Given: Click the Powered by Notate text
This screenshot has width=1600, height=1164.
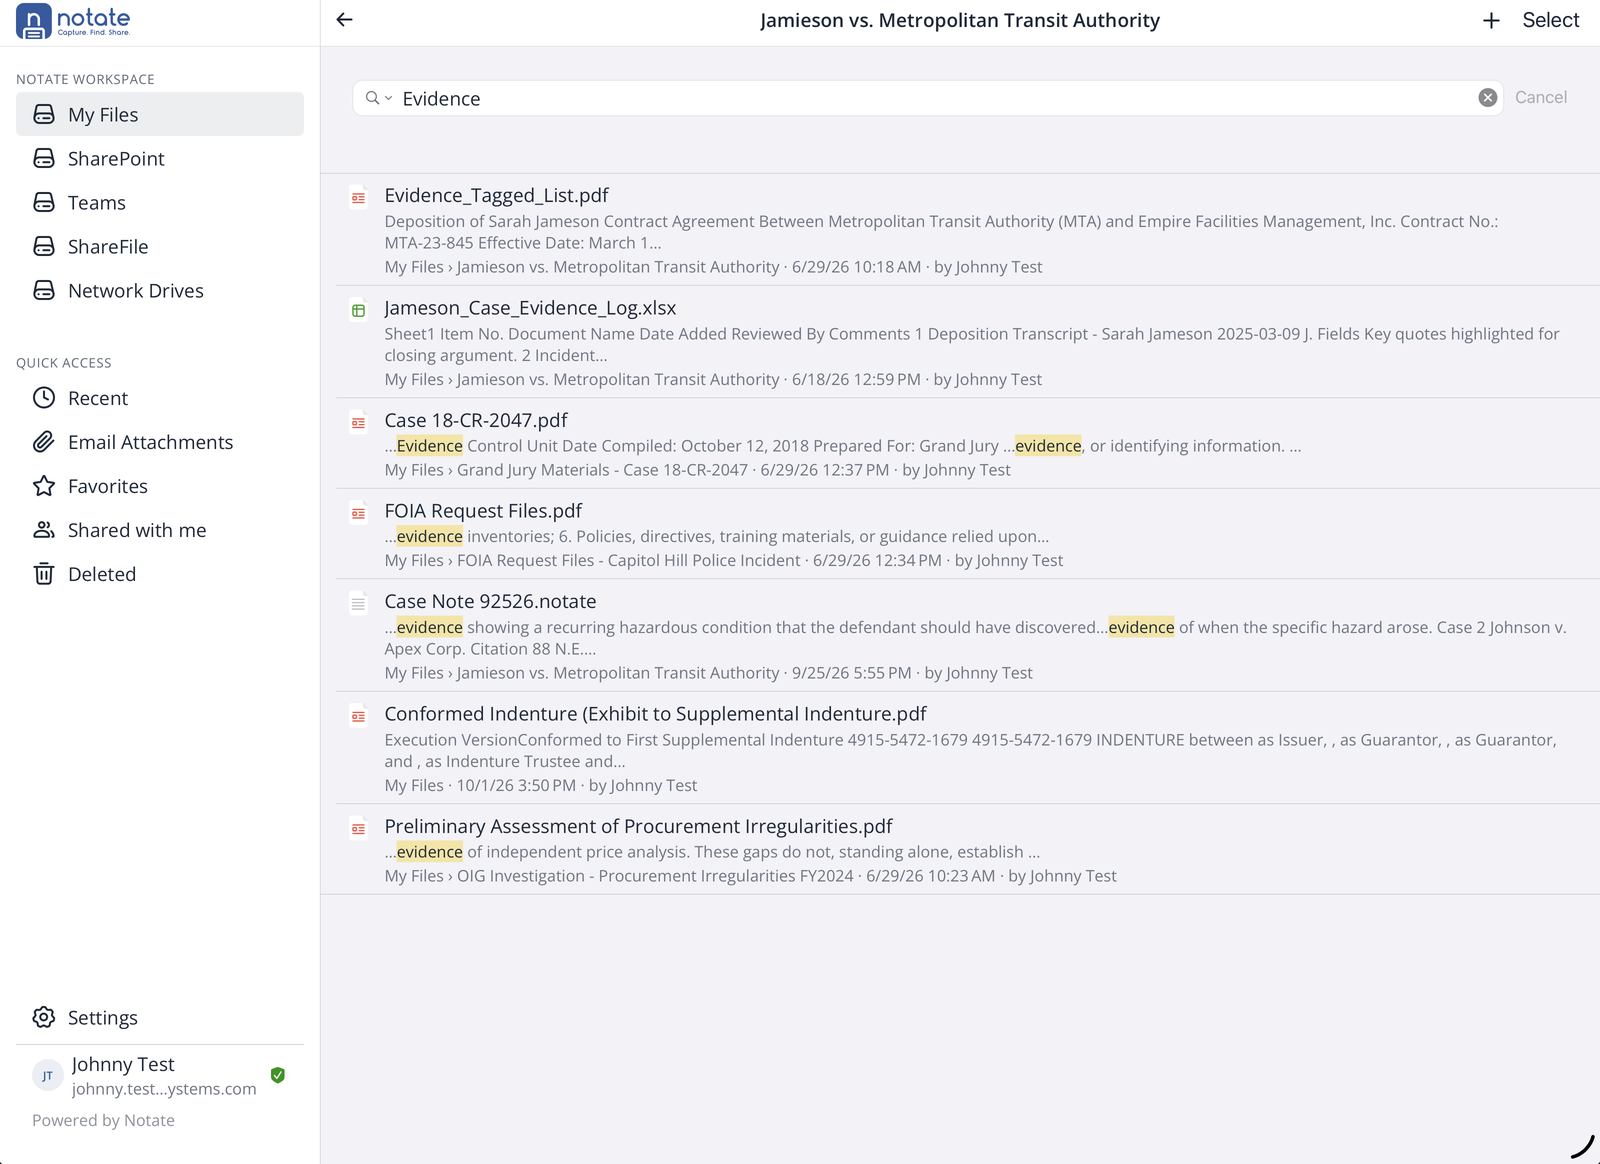Looking at the screenshot, I should [103, 1120].
